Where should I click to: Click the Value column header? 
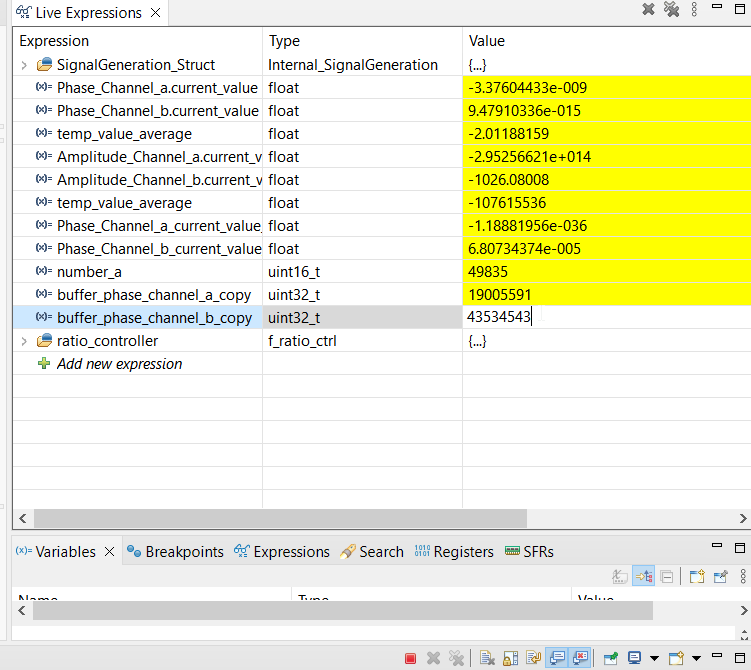click(x=606, y=41)
